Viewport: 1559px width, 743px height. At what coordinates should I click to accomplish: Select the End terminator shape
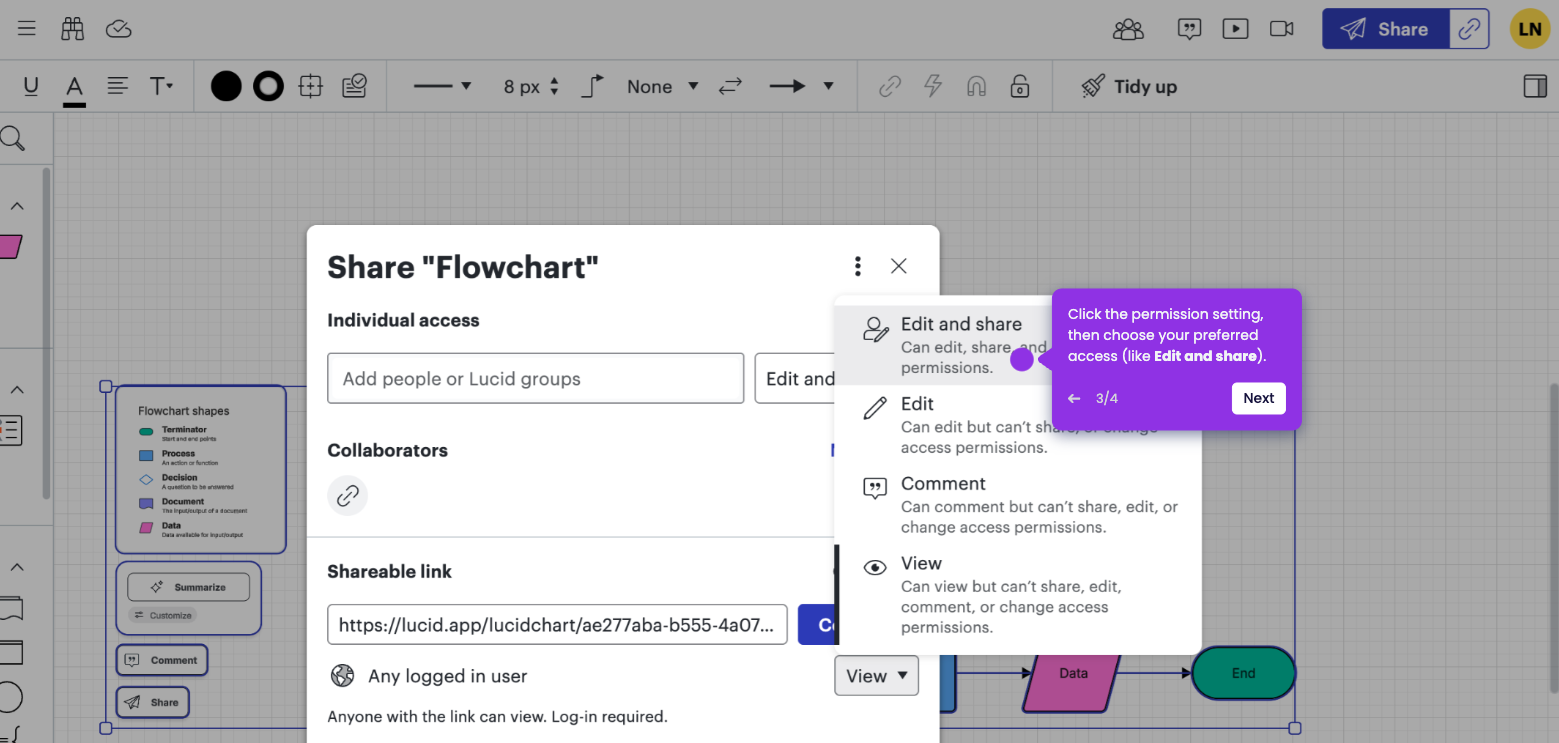(x=1243, y=673)
